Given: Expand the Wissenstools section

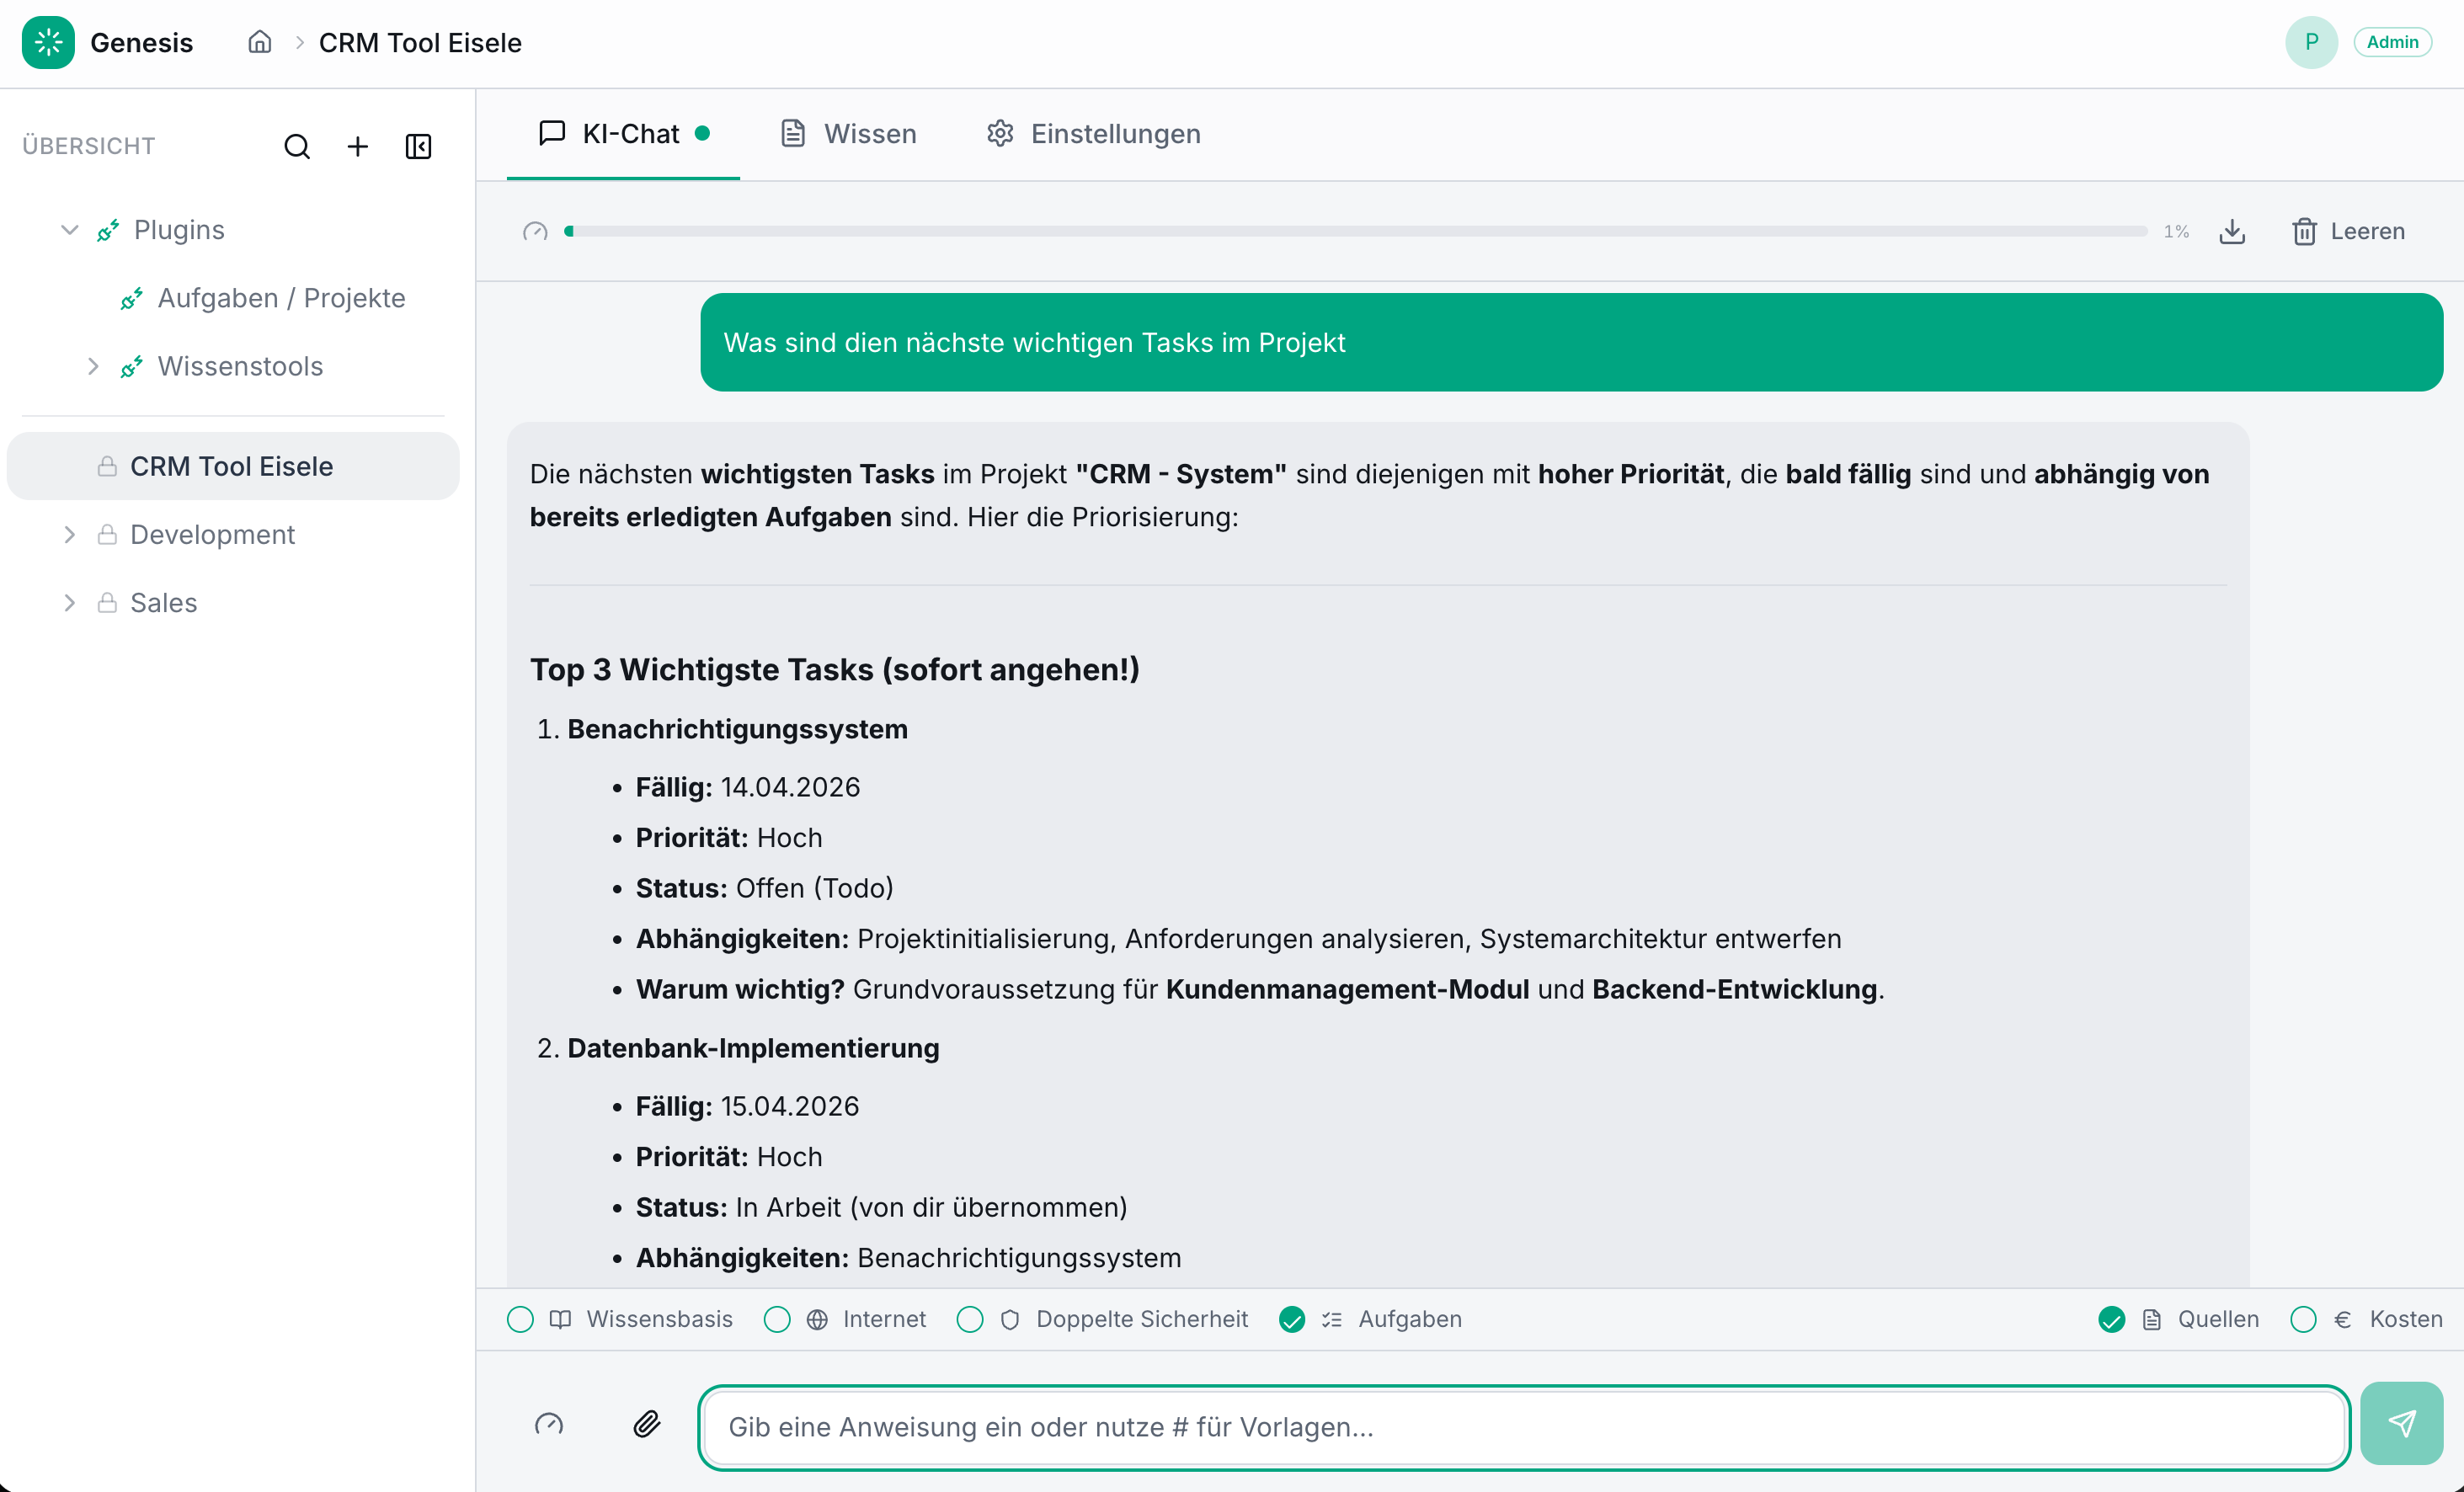Looking at the screenshot, I should tap(93, 366).
